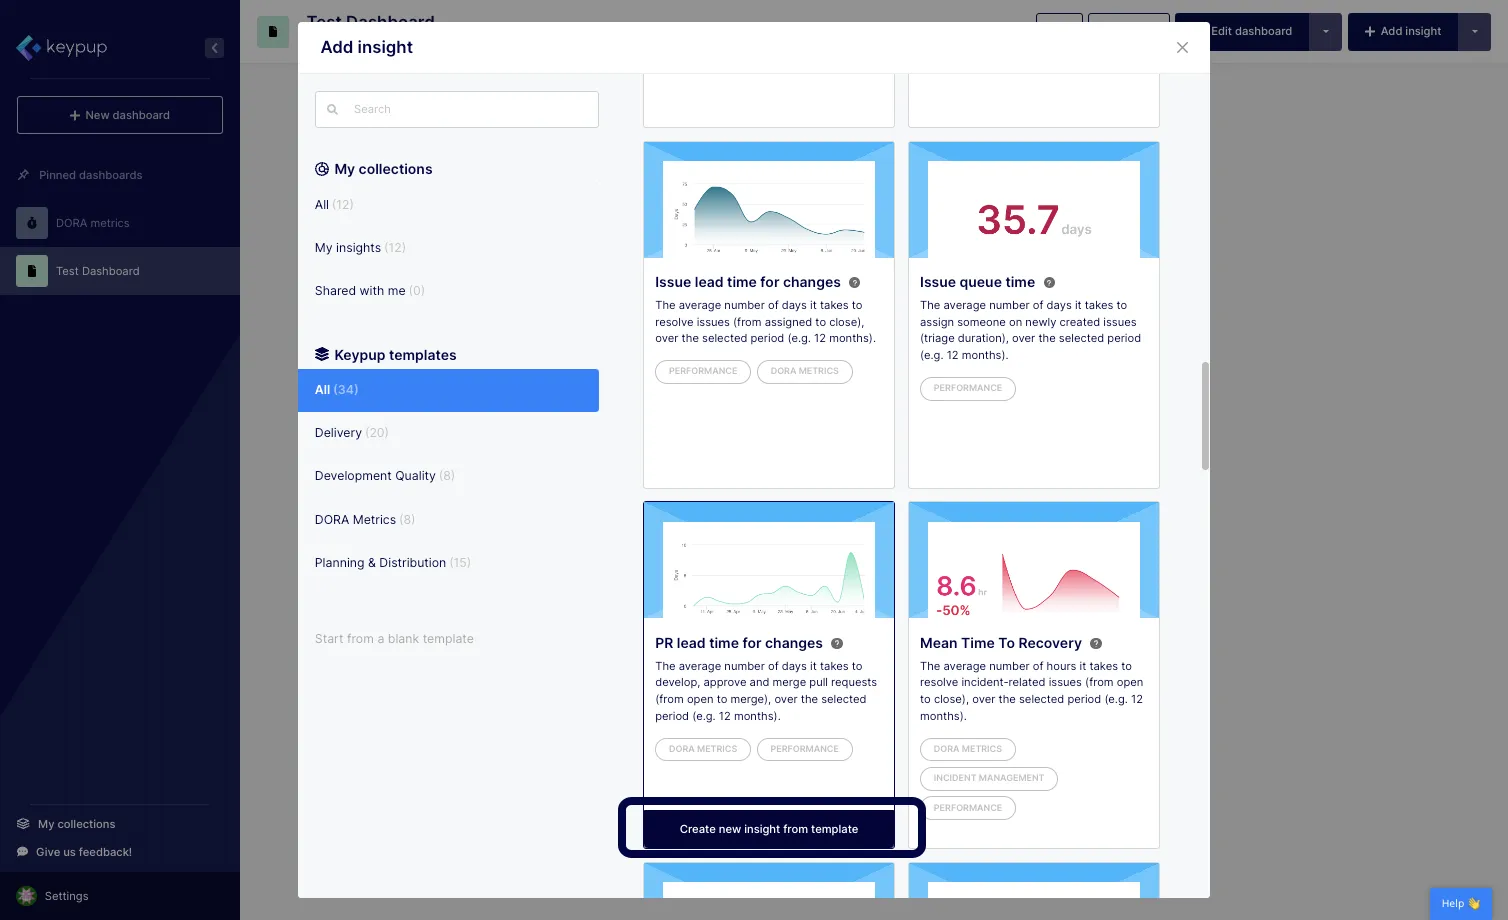Click the stacked layers icon beside Keypup templates
Viewport: 1508px width, 920px height.
pyautogui.click(x=320, y=354)
